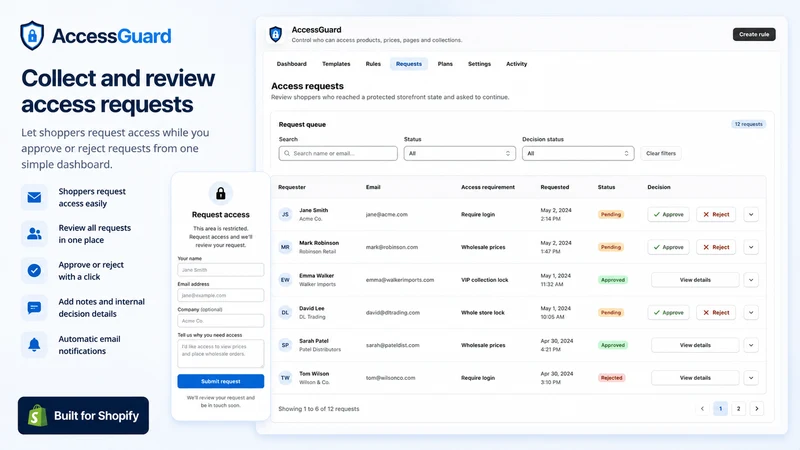Click the Shopify bag icon in badge

[37, 416]
